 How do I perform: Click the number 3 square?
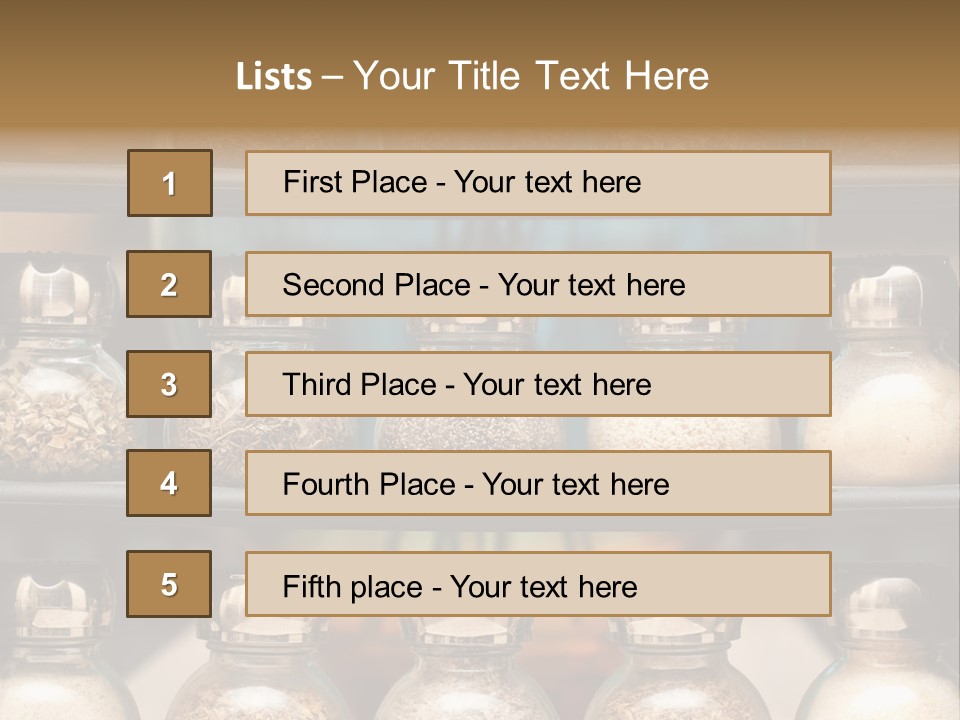(x=169, y=384)
